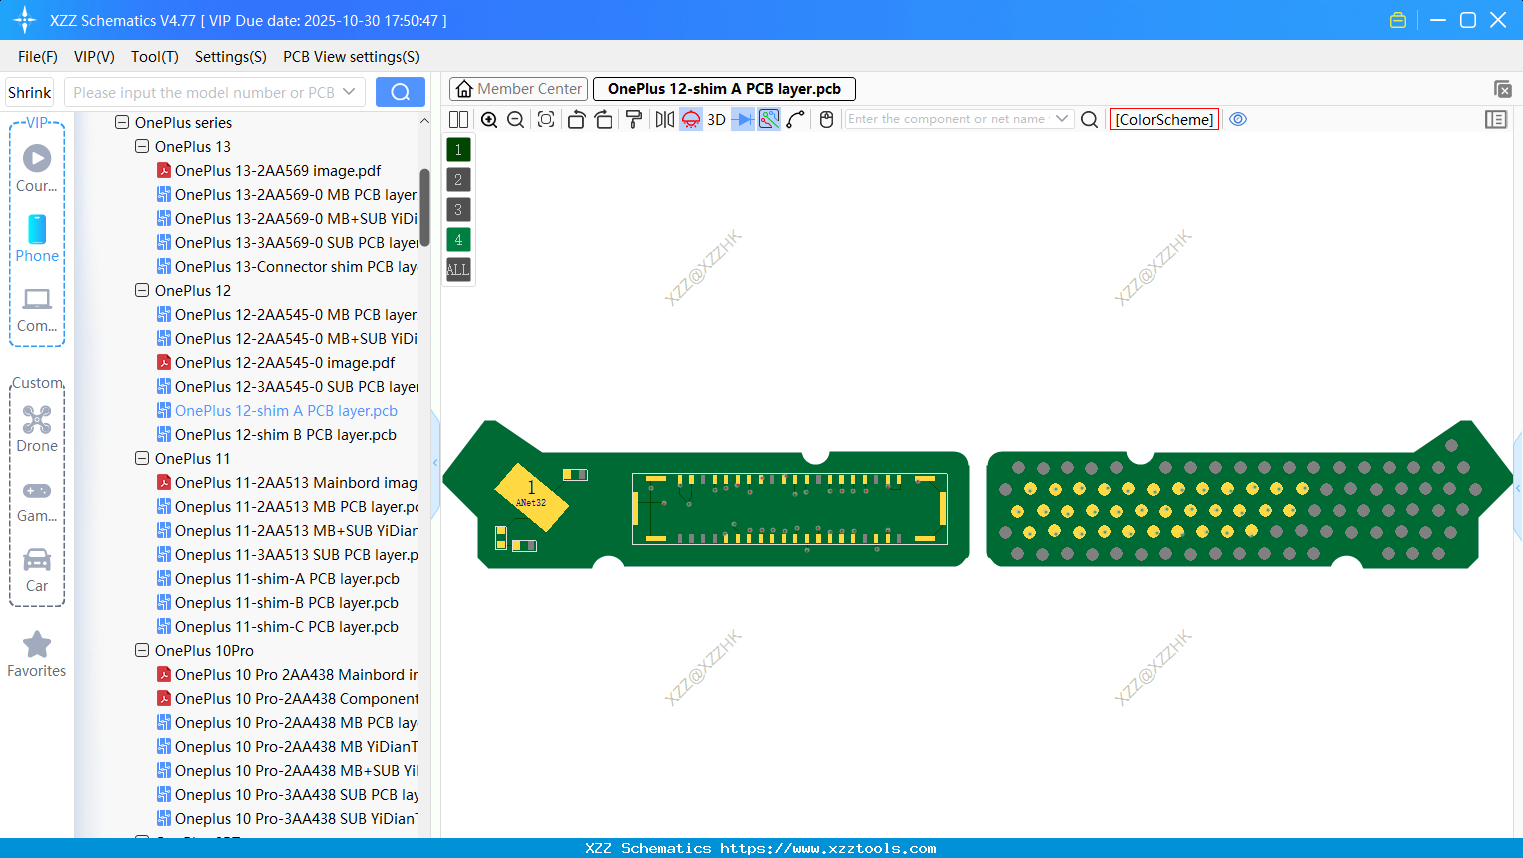Viewport: 1523px width, 858px height.
Task: Select the zoom out tool
Action: [515, 119]
